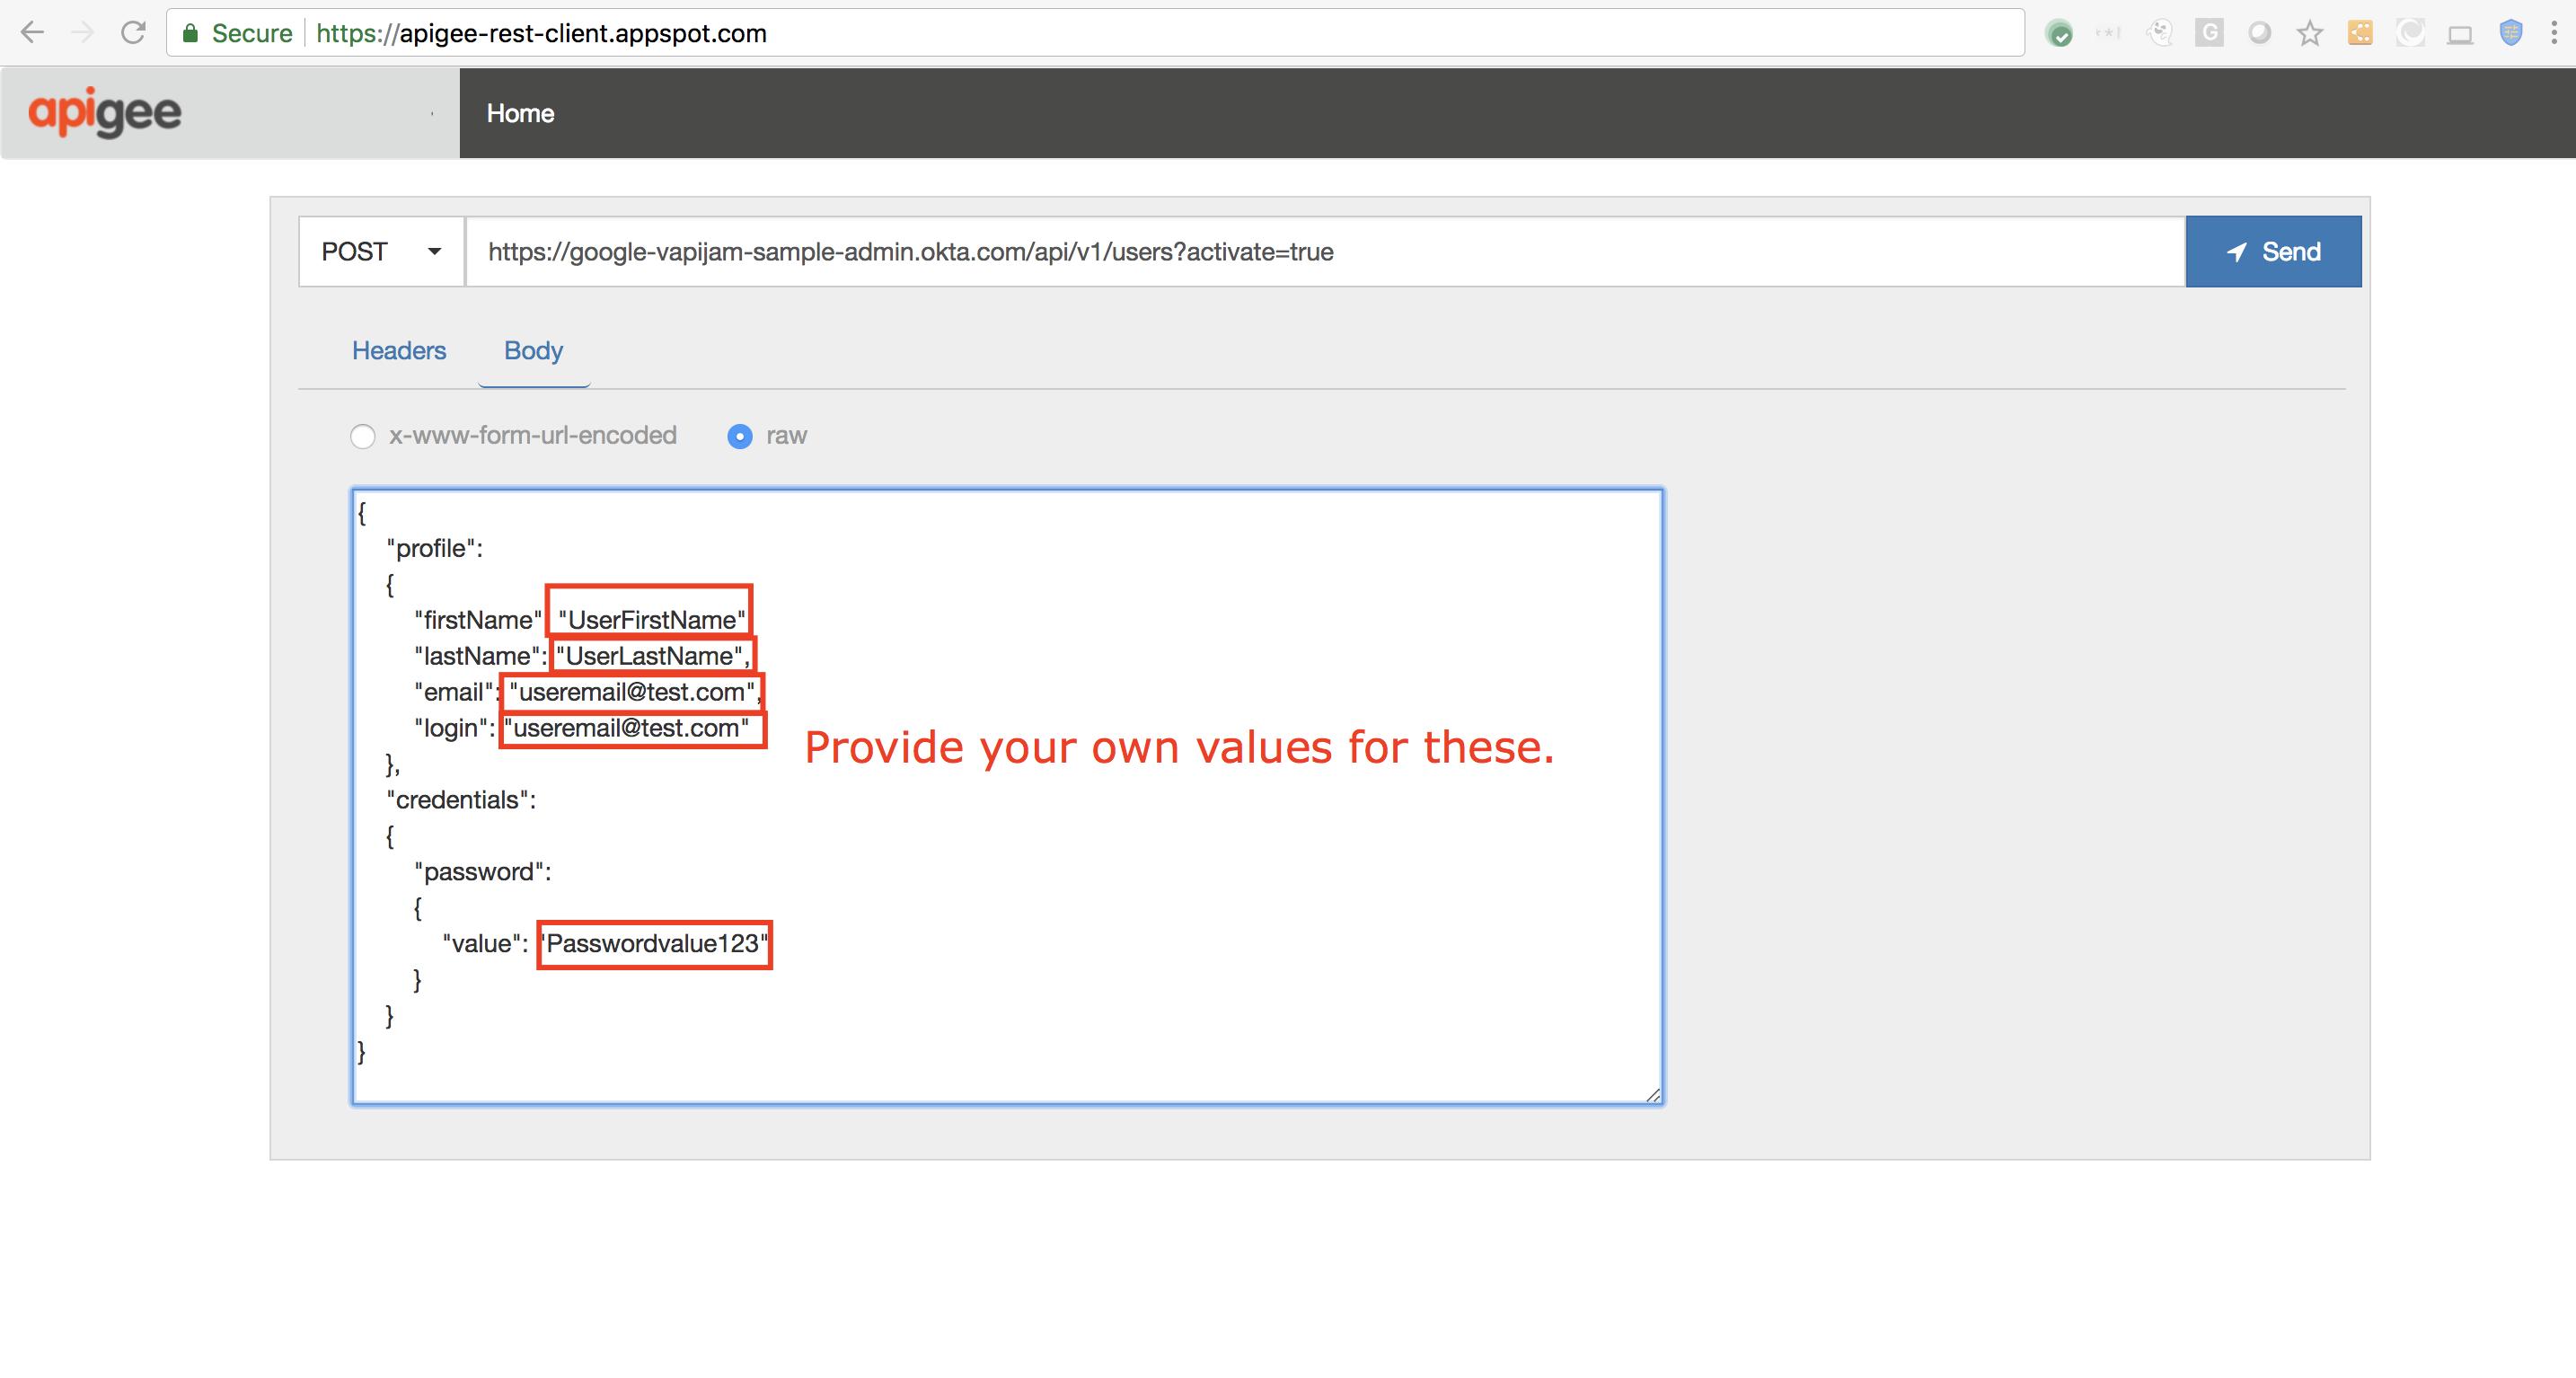
Task: Open the Ghostery ghost extension icon
Action: tap(2160, 33)
